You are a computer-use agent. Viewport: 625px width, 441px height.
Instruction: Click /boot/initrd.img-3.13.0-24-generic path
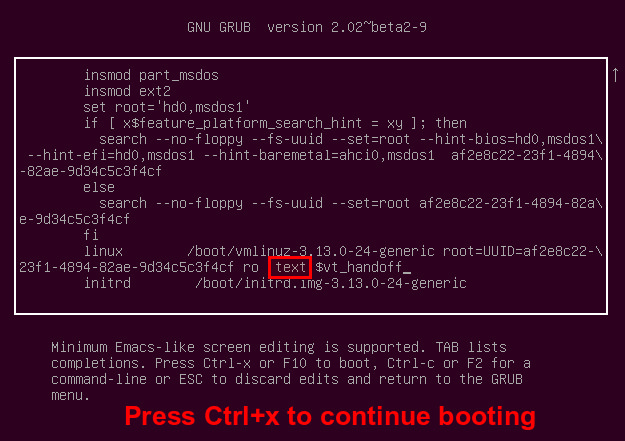(x=331, y=283)
